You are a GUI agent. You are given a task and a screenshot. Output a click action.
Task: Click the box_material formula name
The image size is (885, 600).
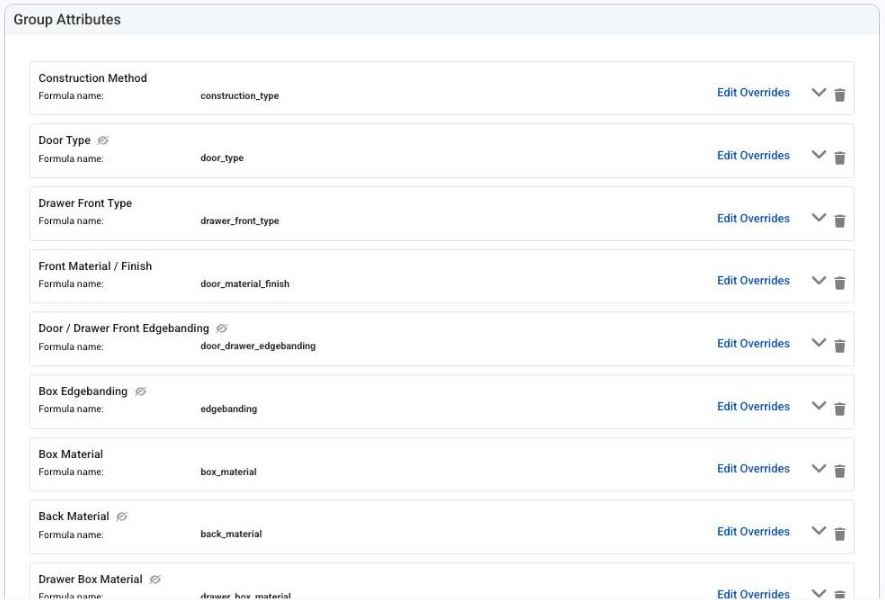(229, 471)
